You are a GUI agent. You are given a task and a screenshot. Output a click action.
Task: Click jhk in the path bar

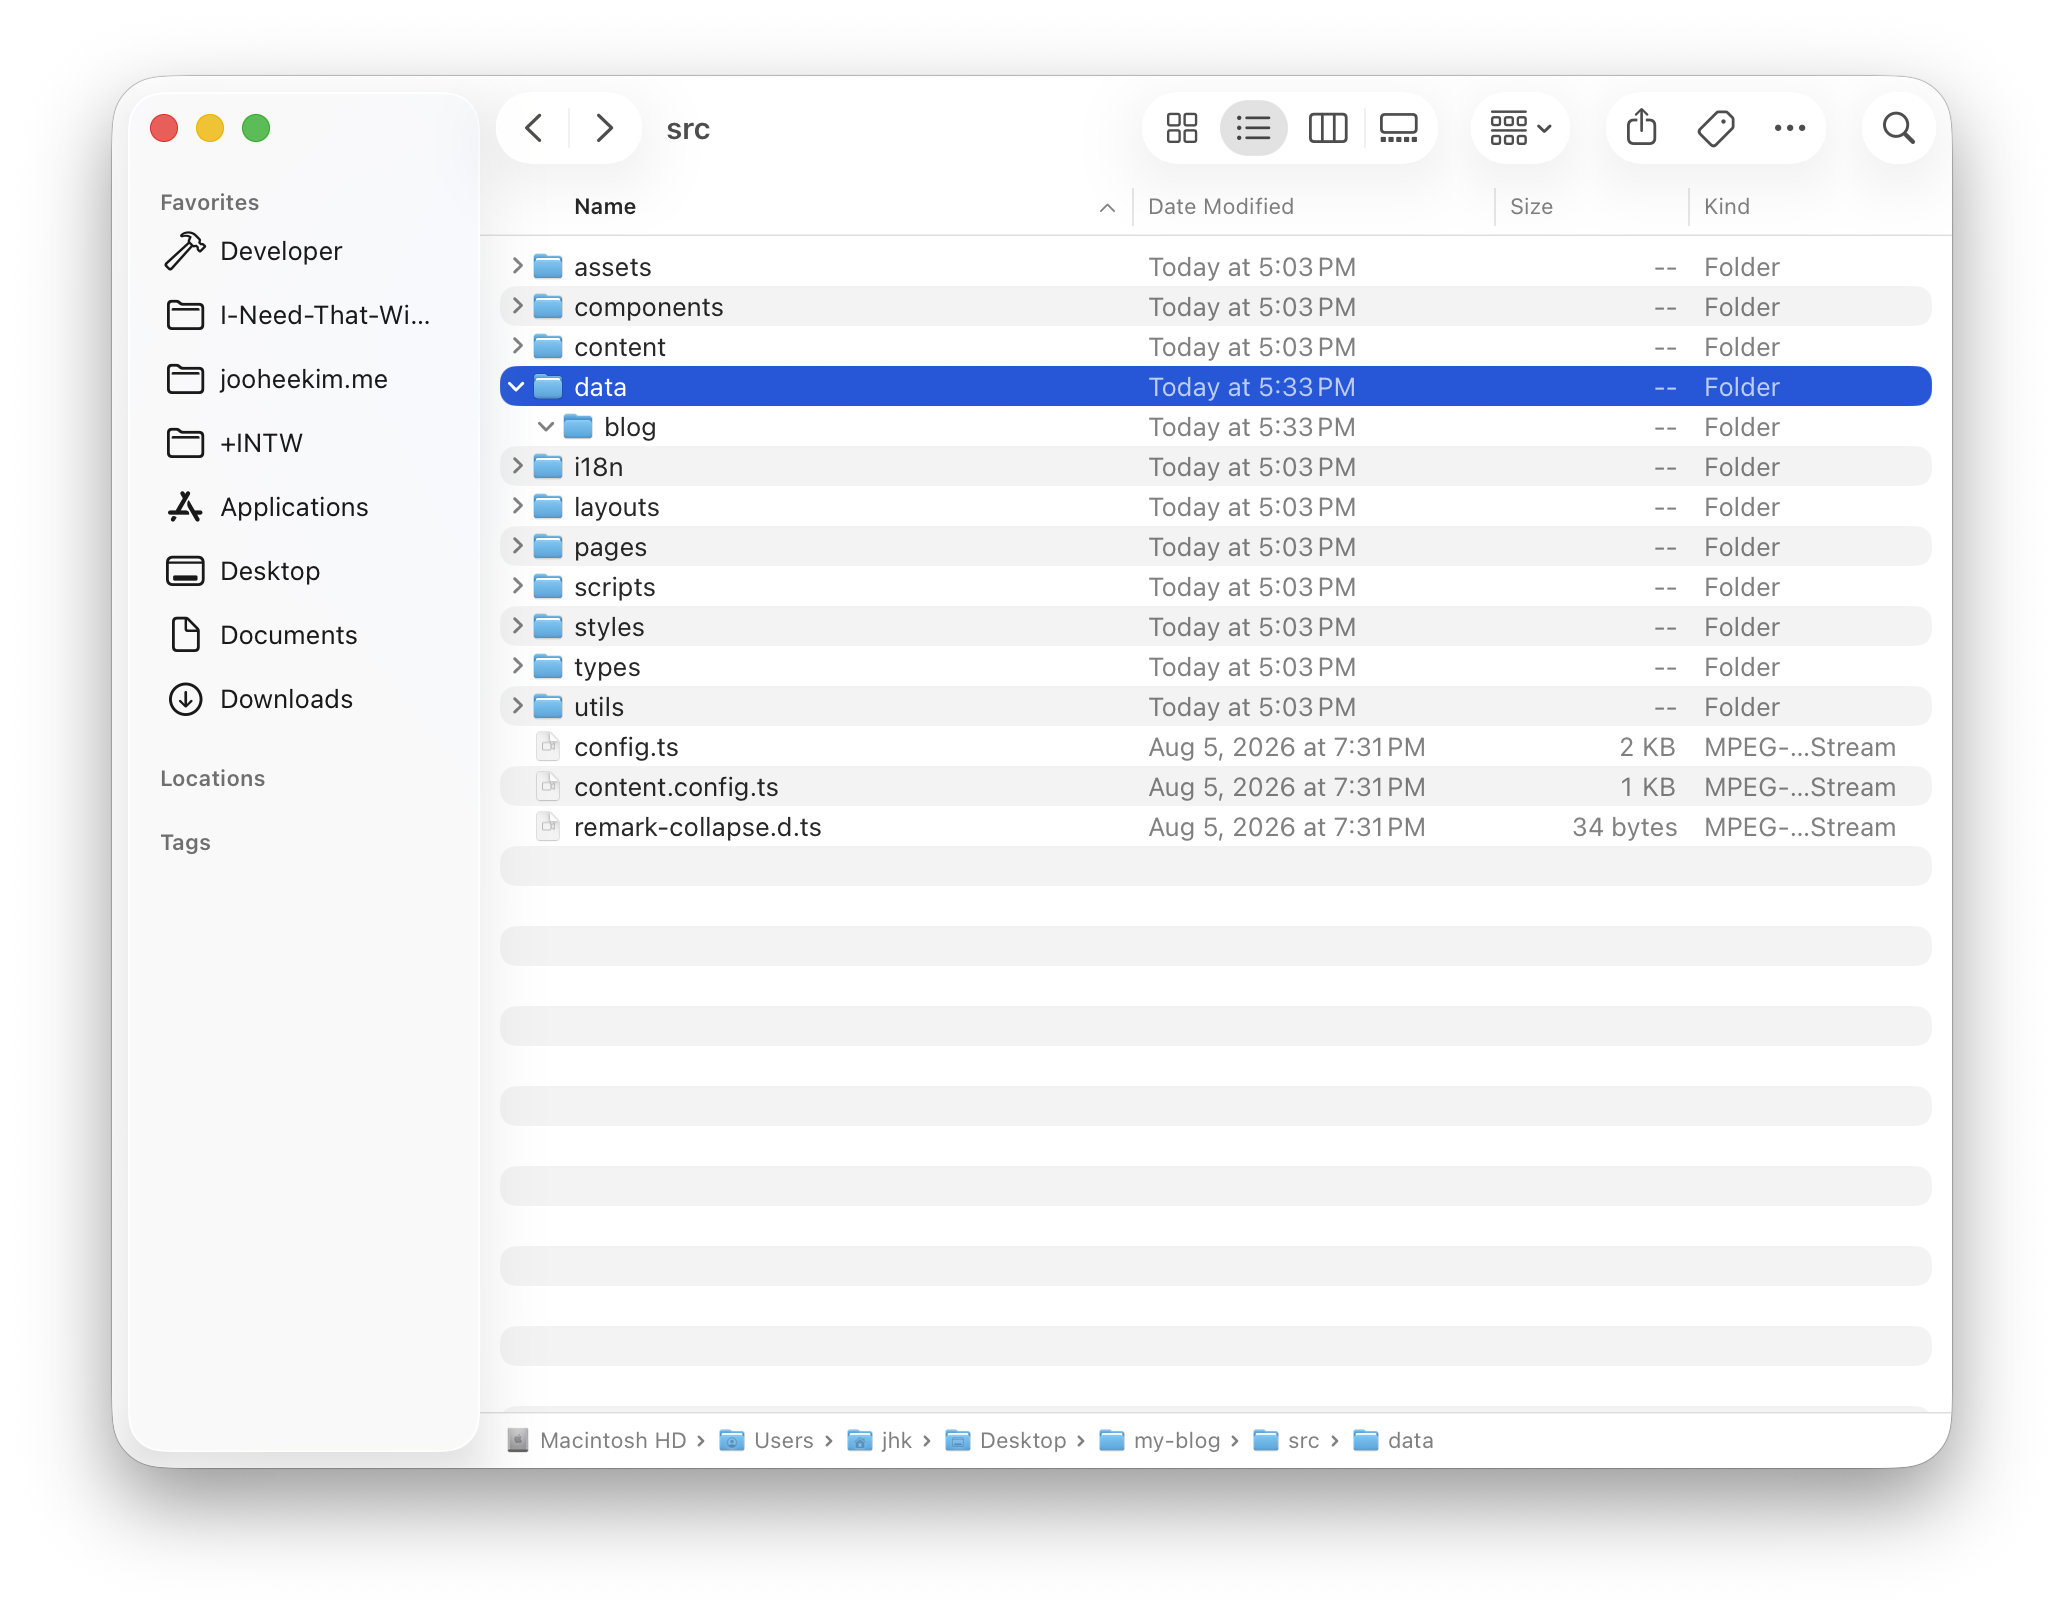coord(880,1440)
